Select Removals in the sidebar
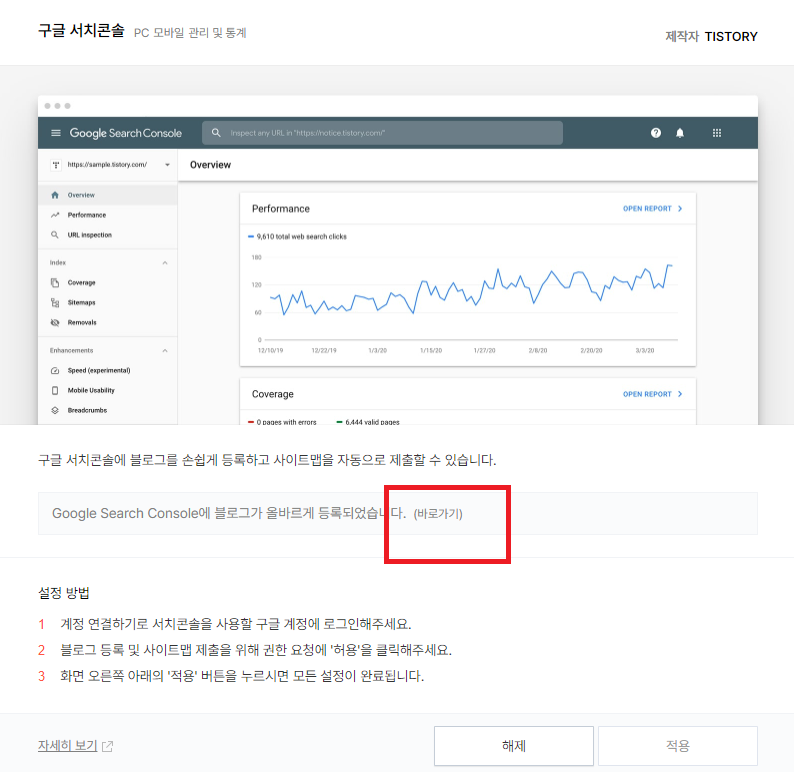Image resolution: width=794 pixels, height=772 pixels. click(x=108, y=322)
